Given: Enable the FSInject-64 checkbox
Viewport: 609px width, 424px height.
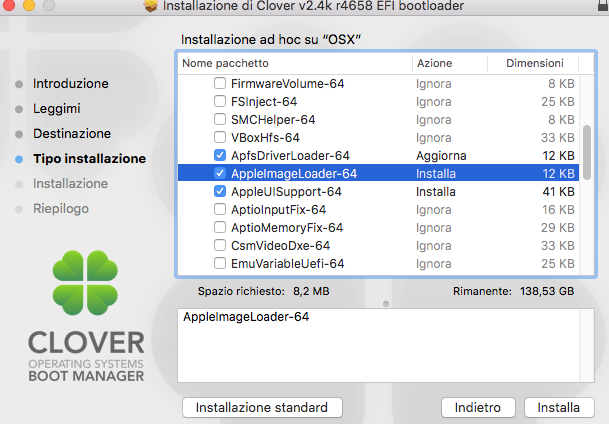Looking at the screenshot, I should click(220, 101).
